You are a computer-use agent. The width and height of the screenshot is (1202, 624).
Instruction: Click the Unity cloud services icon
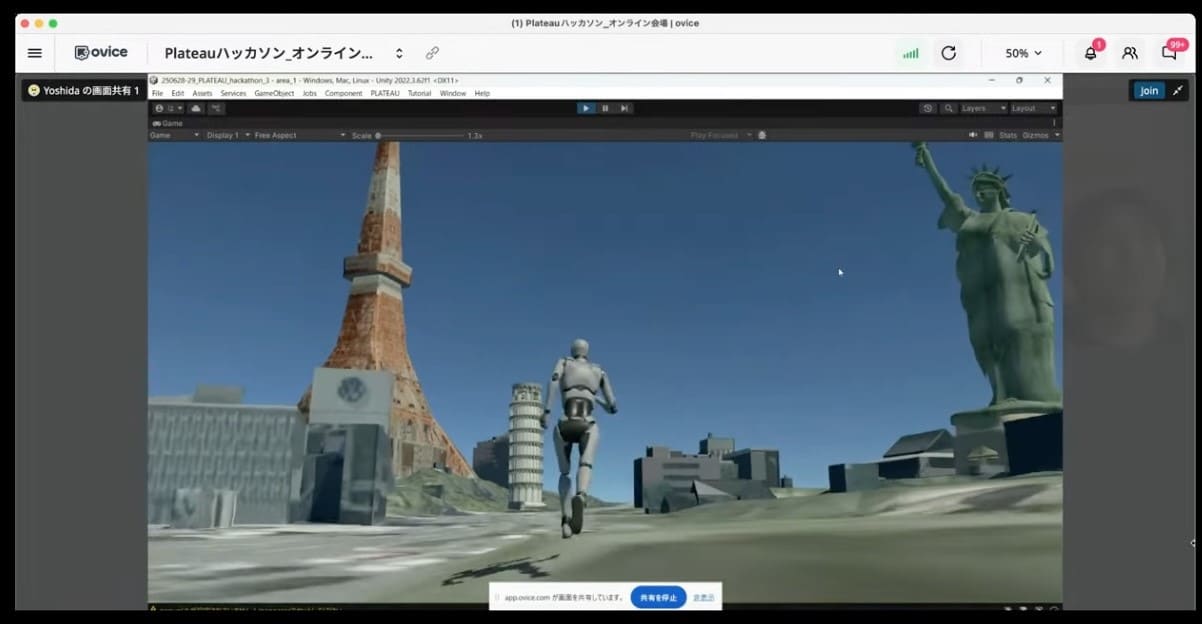pyautogui.click(x=196, y=108)
